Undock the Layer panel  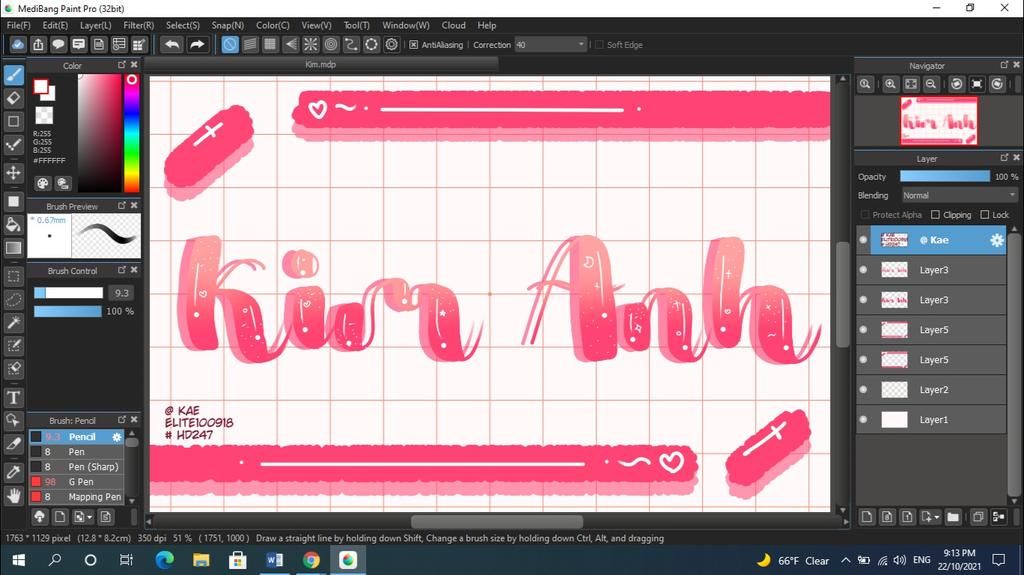[x=1004, y=157]
